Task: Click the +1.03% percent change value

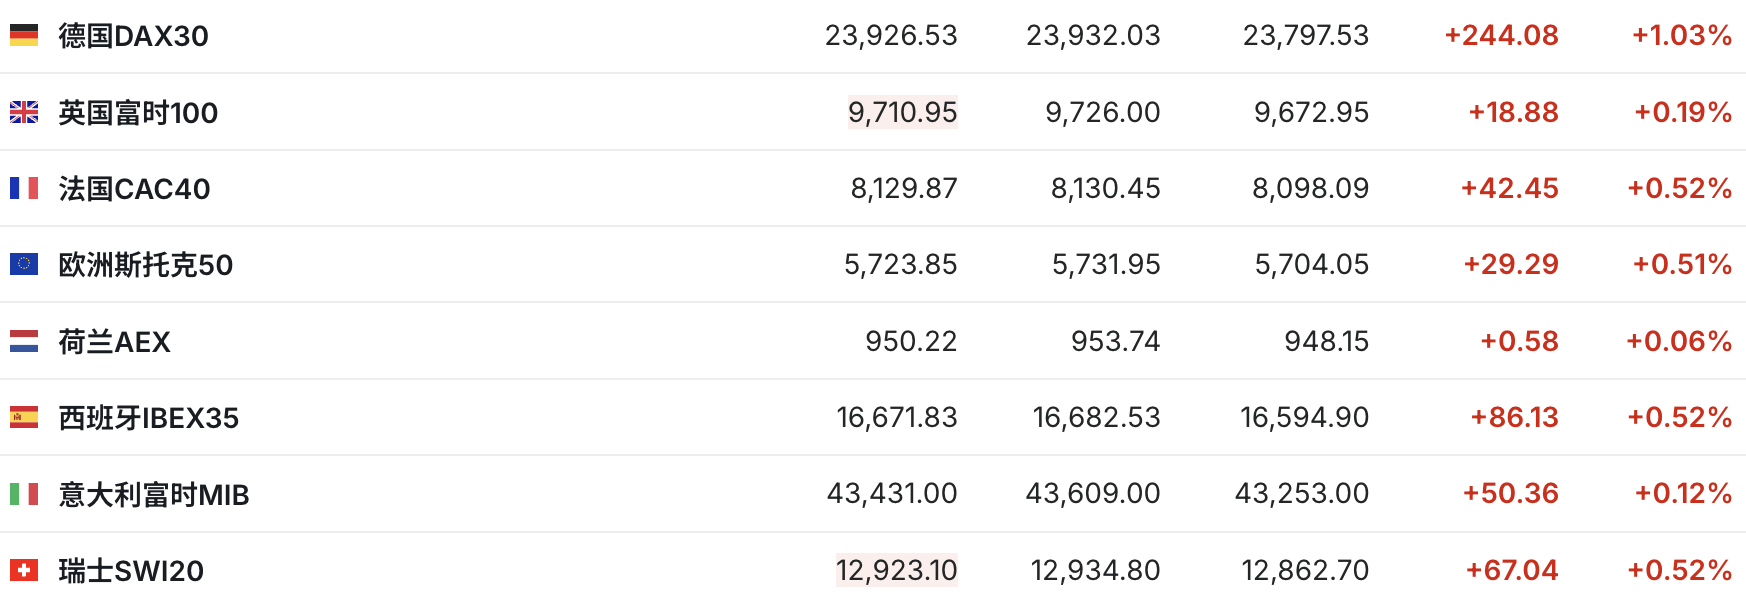Action: click(x=1682, y=36)
